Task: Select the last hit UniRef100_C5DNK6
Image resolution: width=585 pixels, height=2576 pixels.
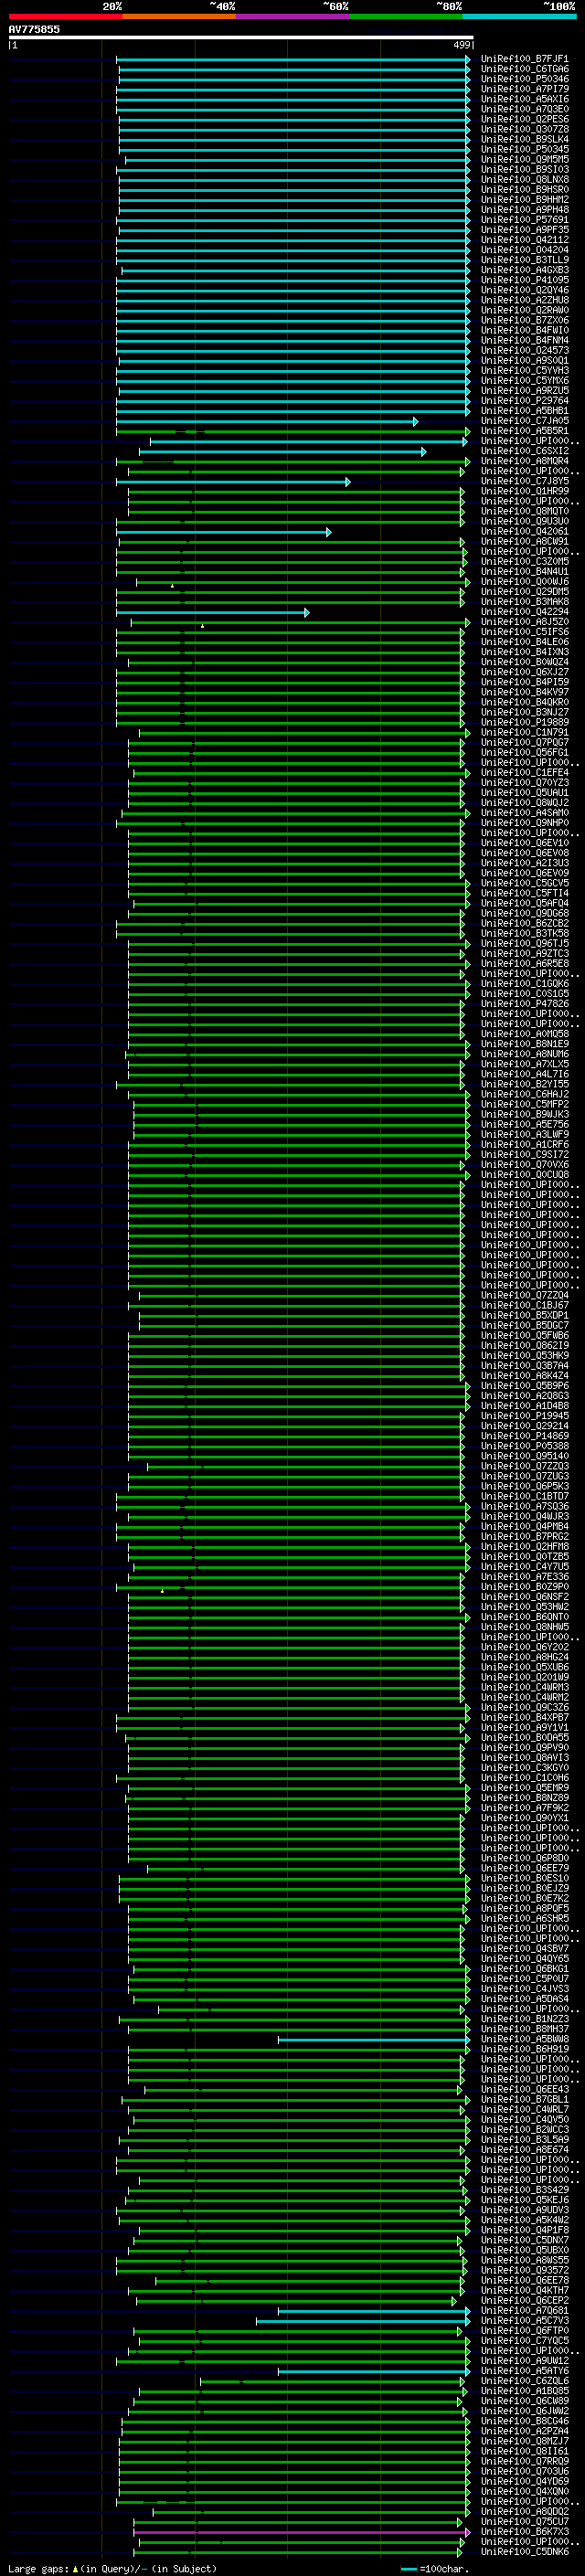Action: (524, 2551)
